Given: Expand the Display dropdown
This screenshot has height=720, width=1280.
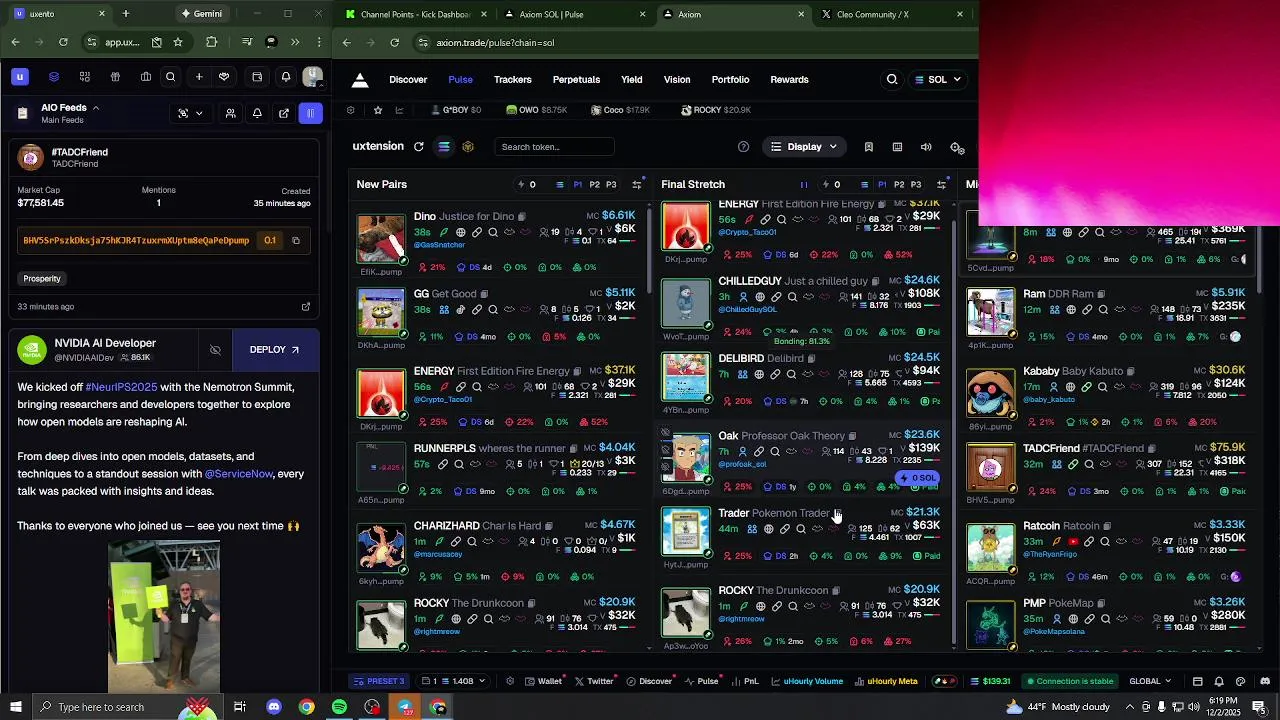Looking at the screenshot, I should [x=804, y=147].
